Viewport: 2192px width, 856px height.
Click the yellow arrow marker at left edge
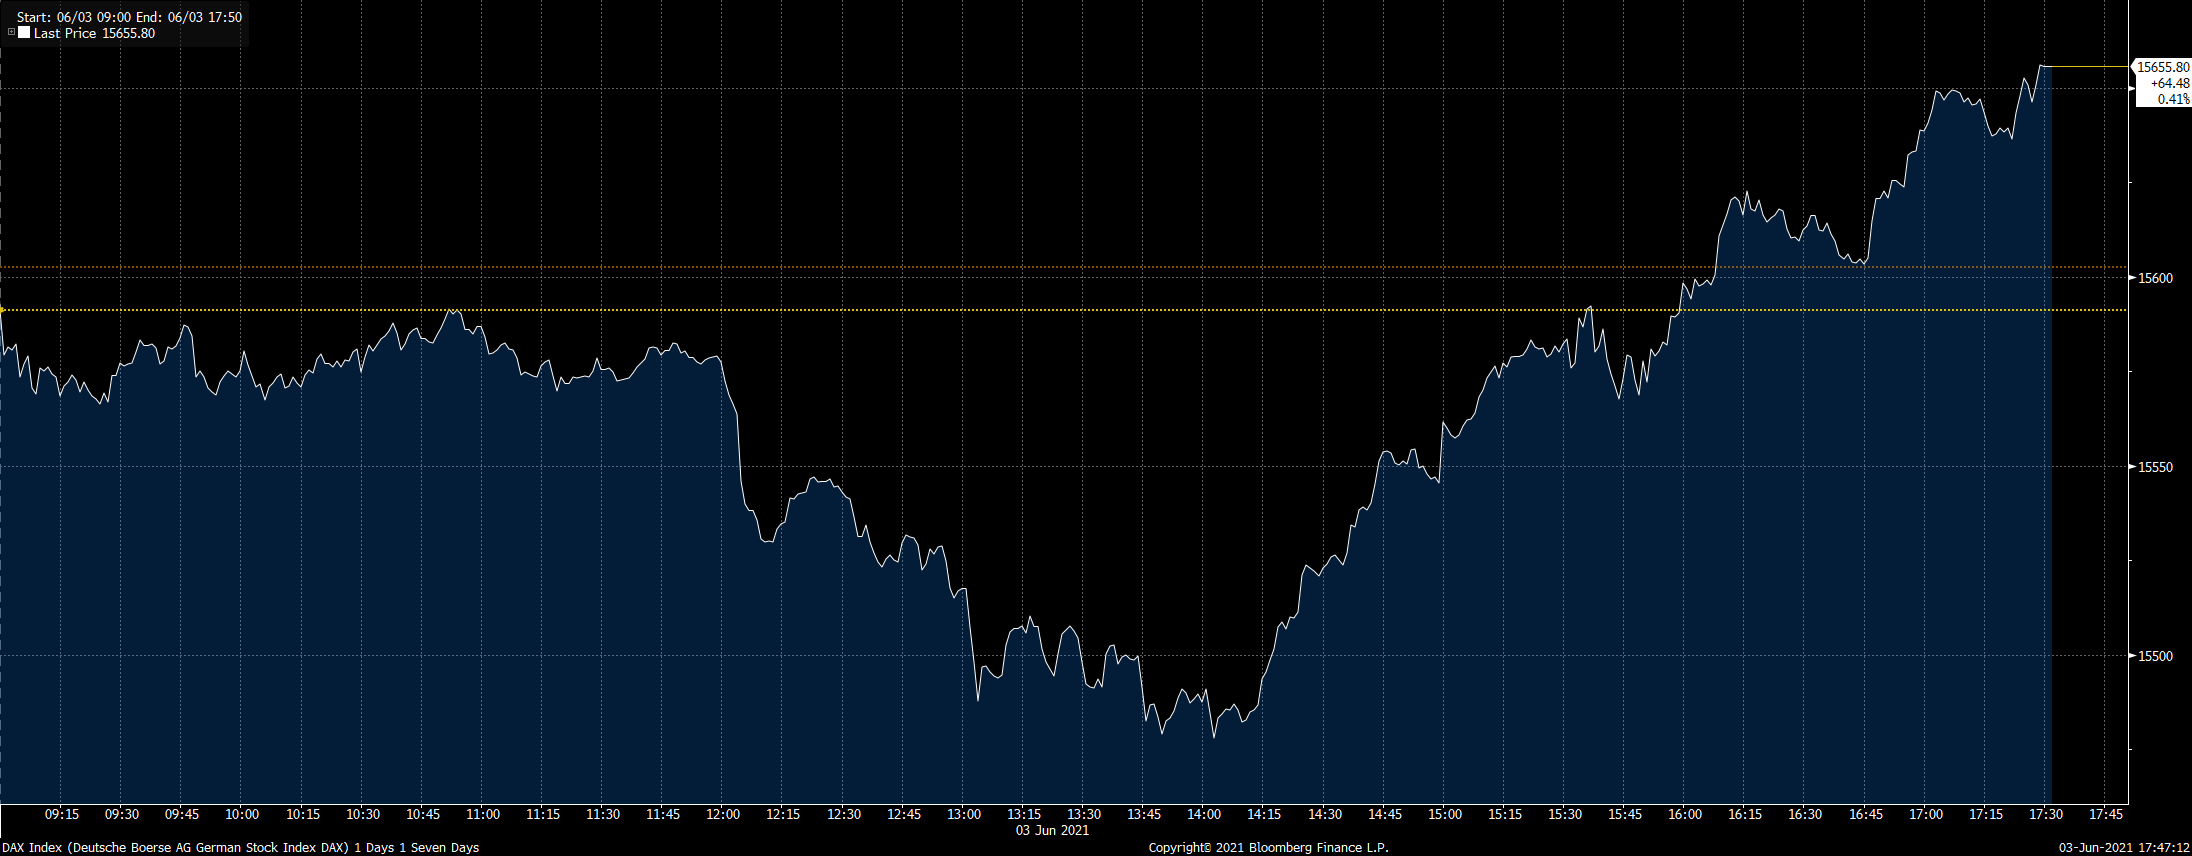coord(3,310)
